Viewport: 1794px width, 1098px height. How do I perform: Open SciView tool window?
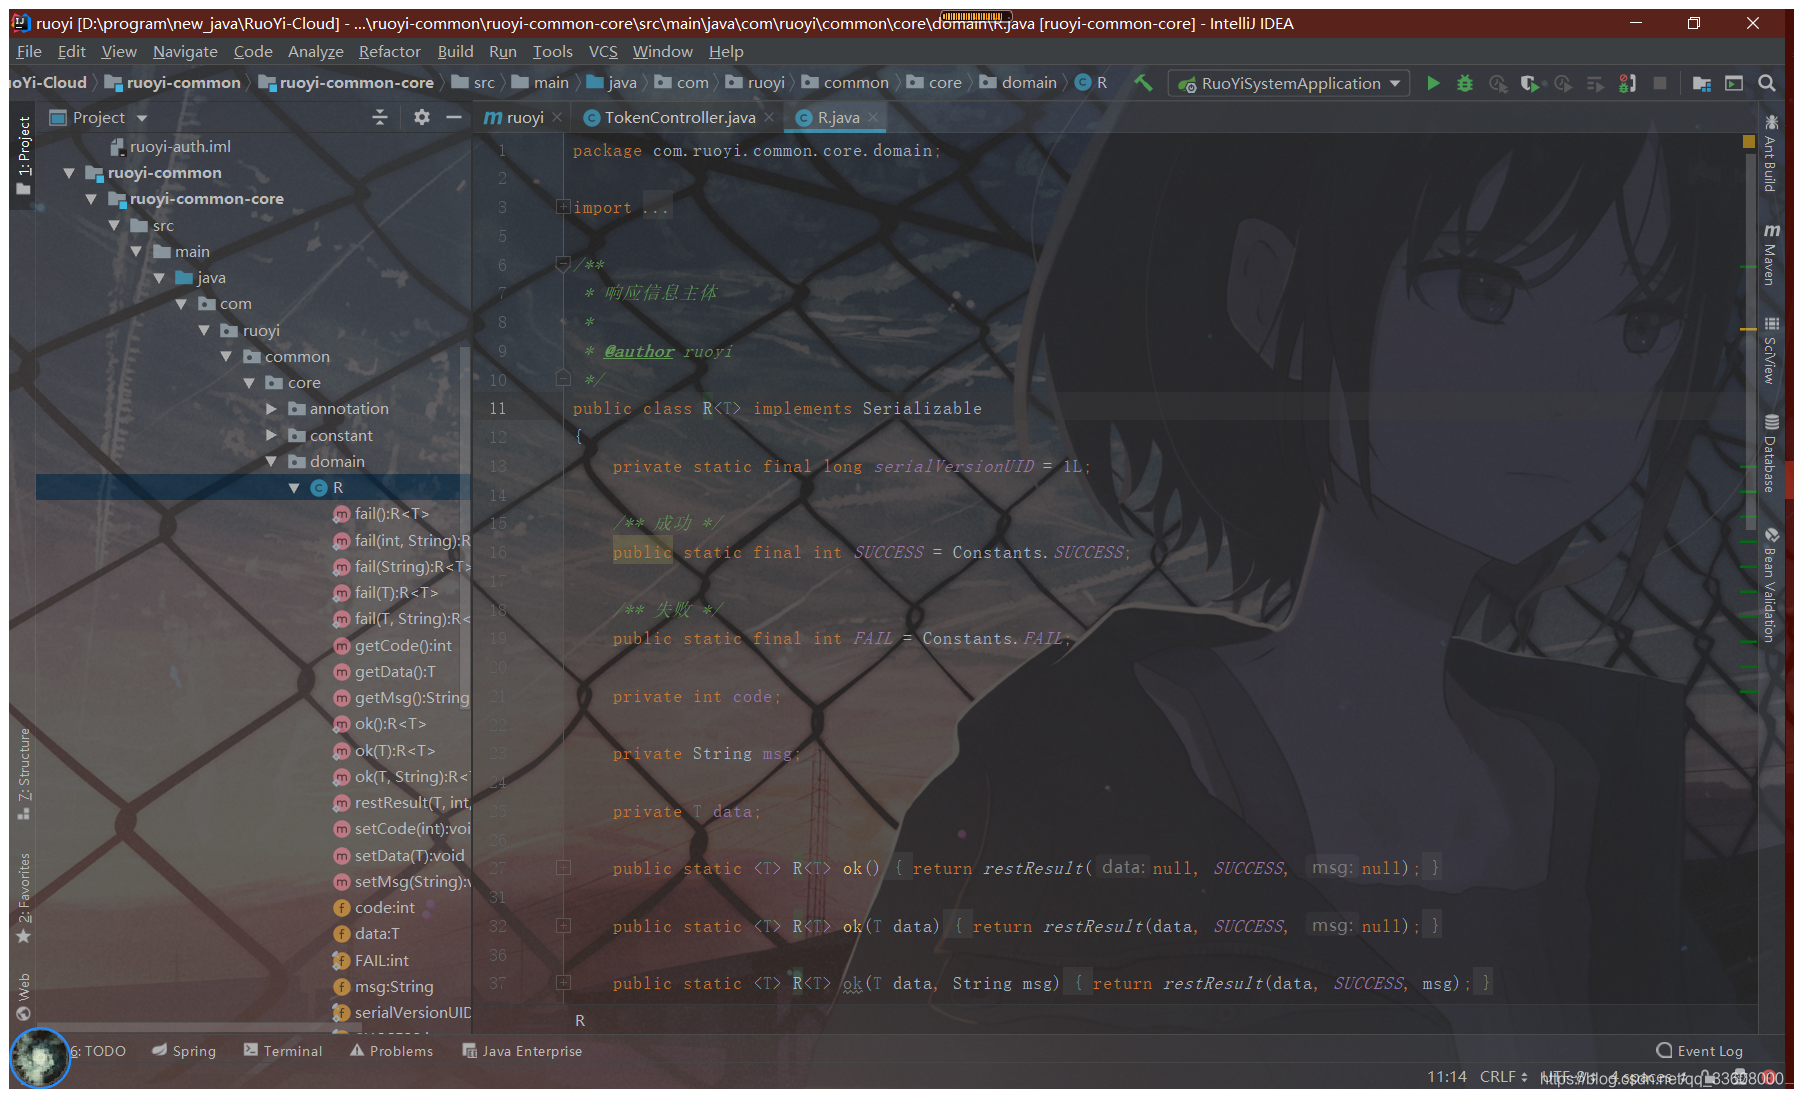1769,350
